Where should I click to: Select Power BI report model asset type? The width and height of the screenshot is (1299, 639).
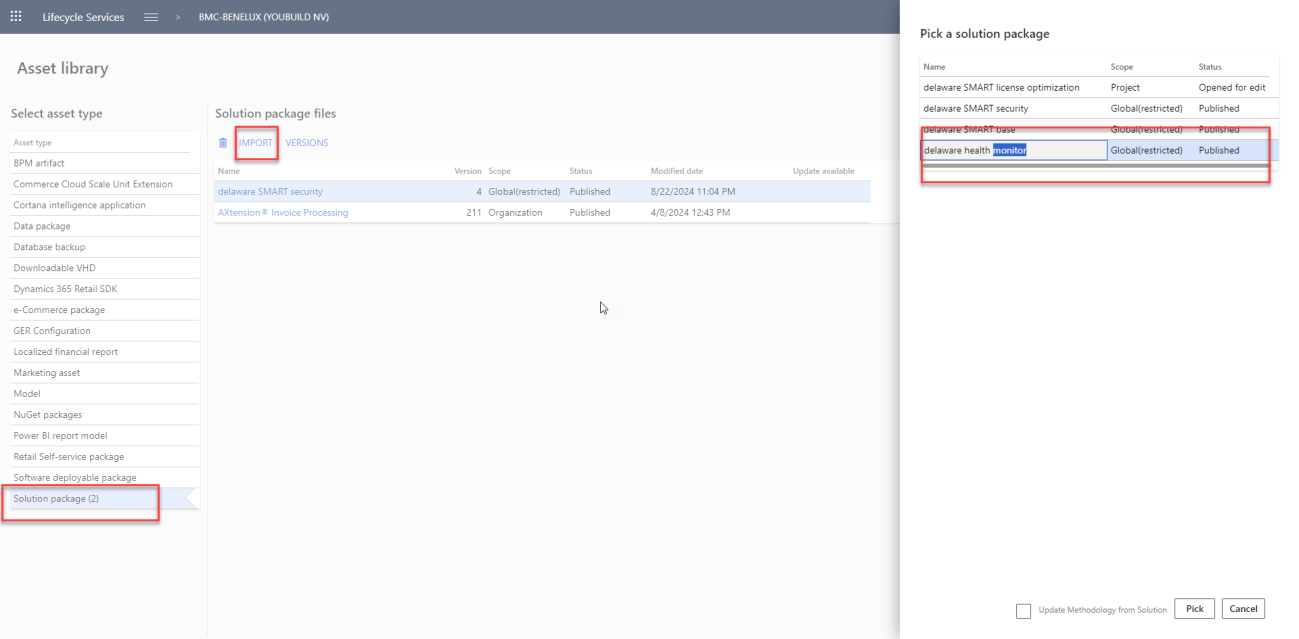pyautogui.click(x=105, y=436)
